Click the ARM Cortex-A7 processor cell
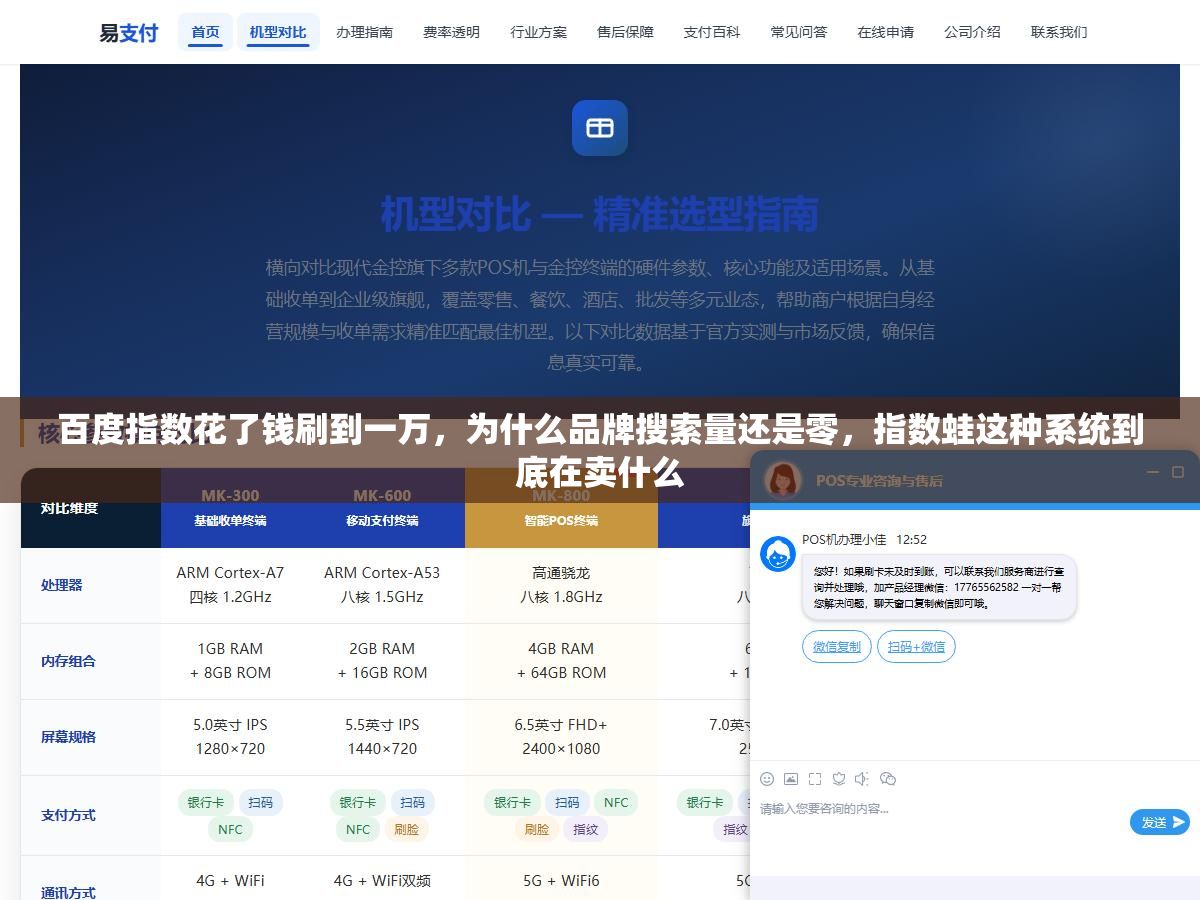 point(230,585)
